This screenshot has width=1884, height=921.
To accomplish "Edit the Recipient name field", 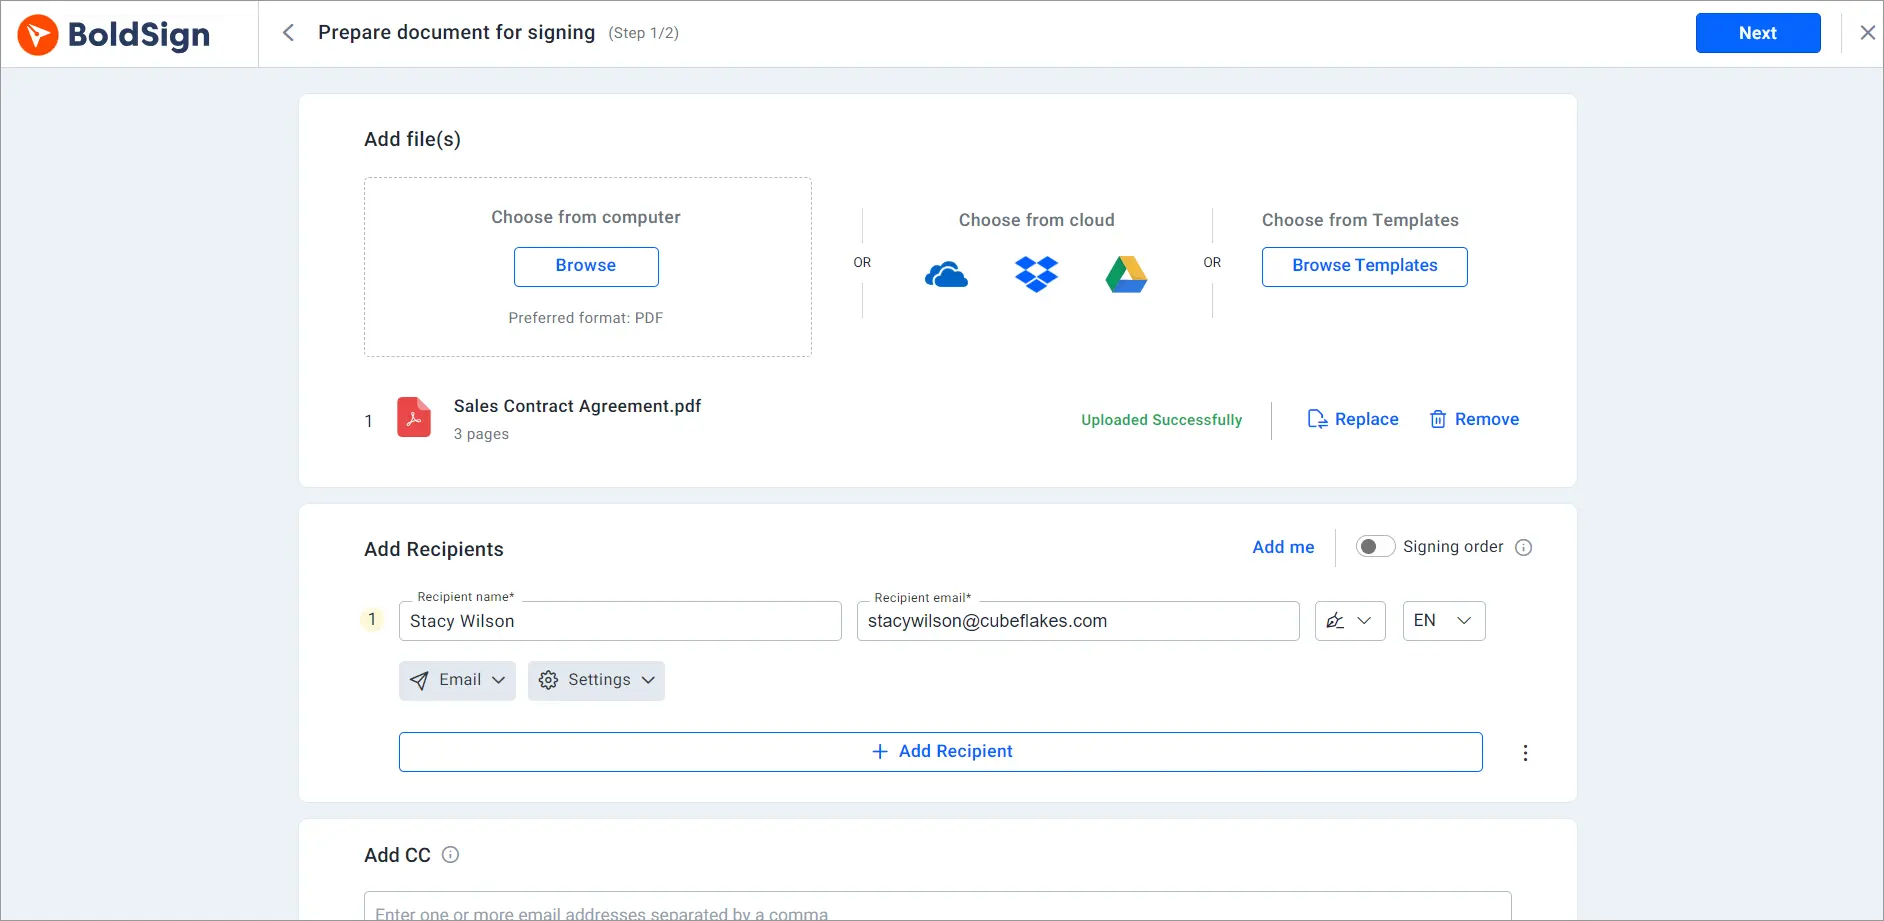I will 620,621.
